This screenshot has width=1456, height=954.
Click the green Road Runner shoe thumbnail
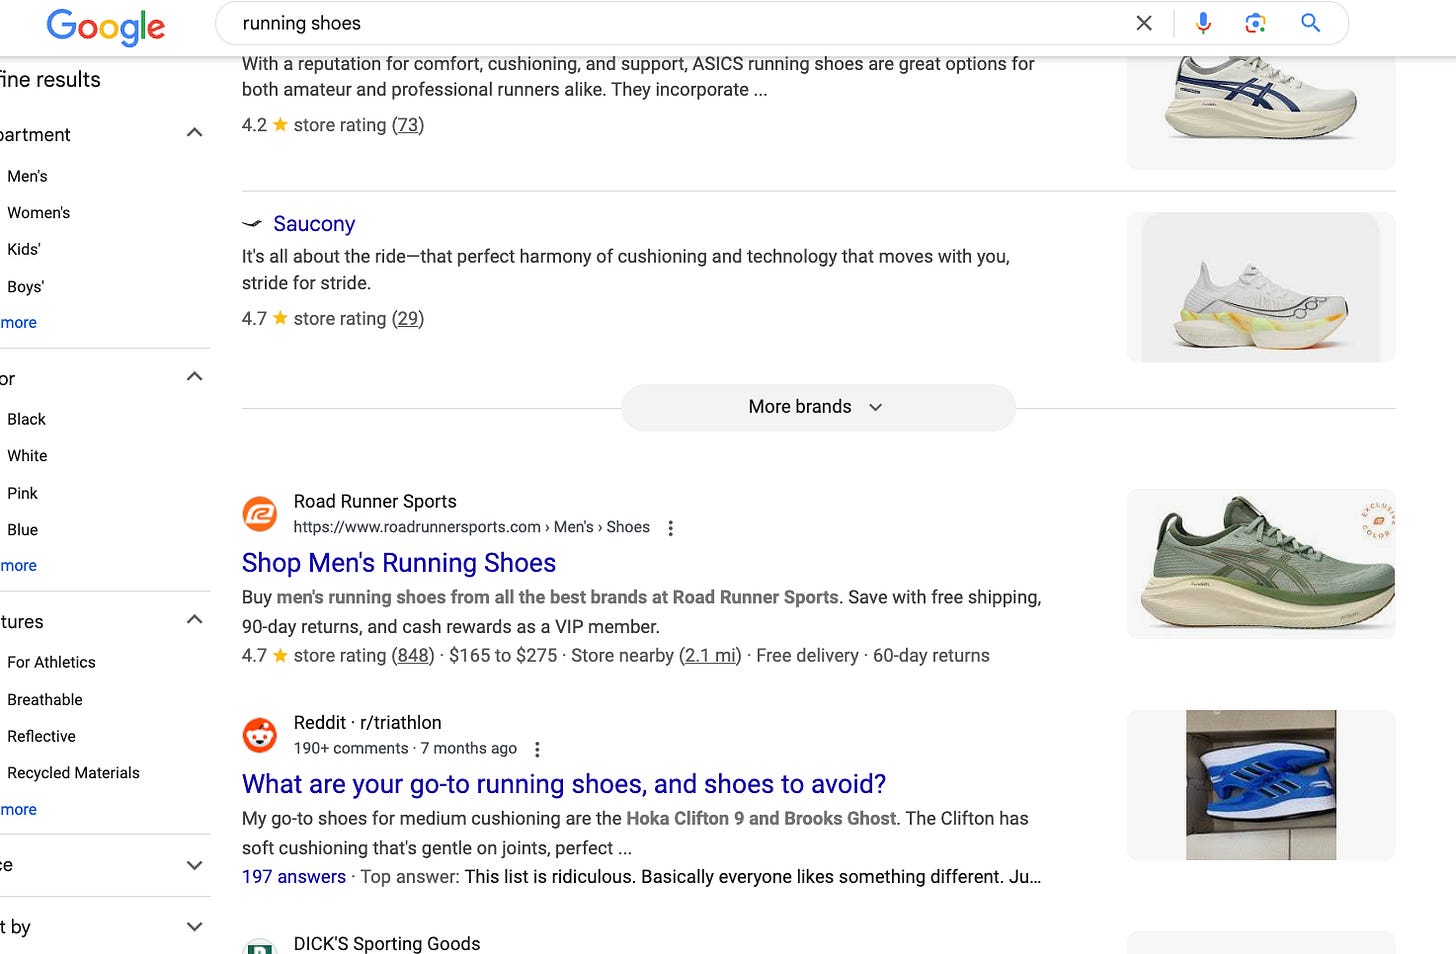1261,564
